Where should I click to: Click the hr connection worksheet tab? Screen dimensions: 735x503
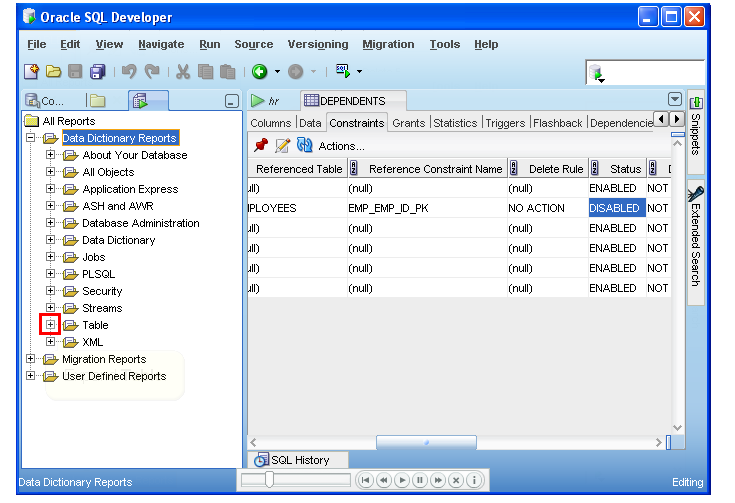[266, 101]
